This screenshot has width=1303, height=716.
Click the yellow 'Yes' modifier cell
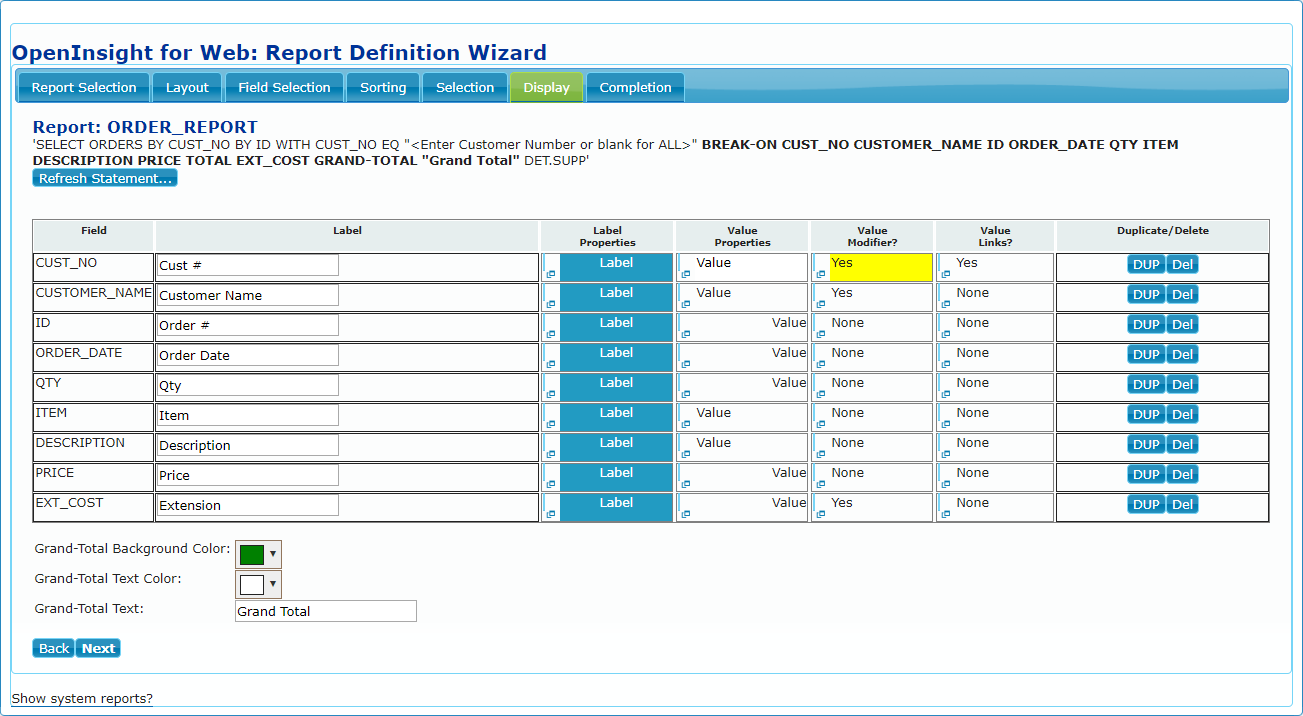coord(880,267)
